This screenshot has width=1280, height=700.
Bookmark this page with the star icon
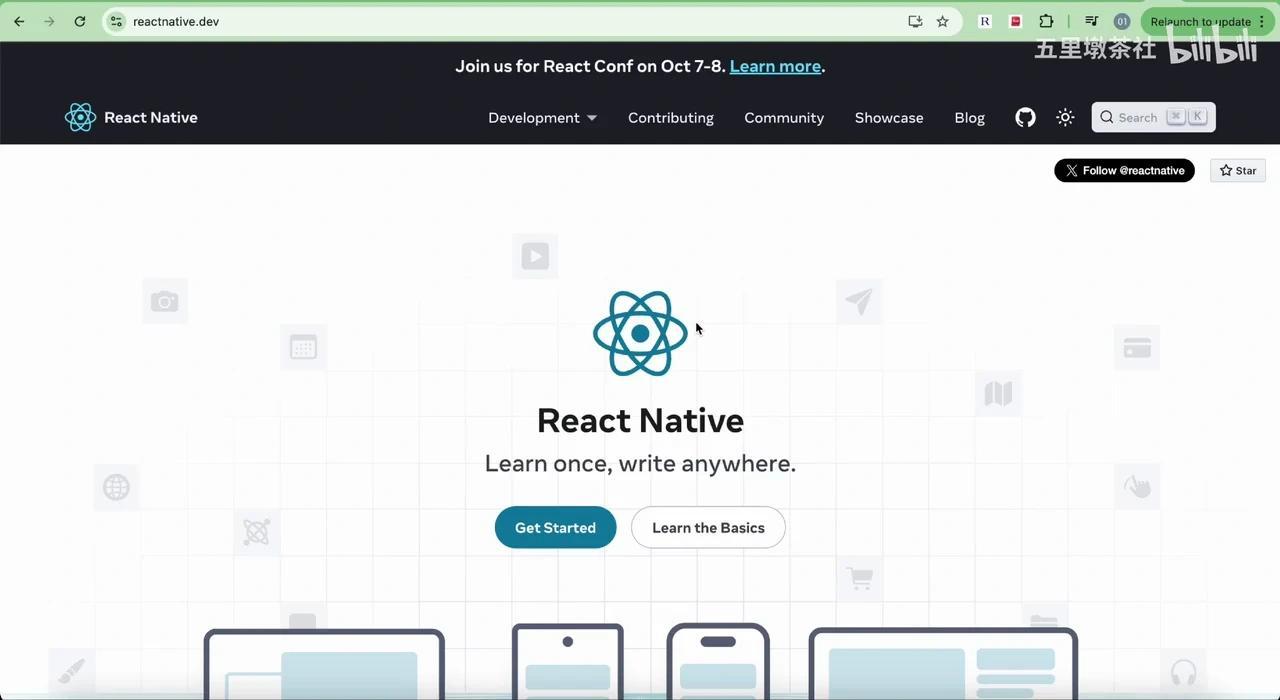coord(942,21)
